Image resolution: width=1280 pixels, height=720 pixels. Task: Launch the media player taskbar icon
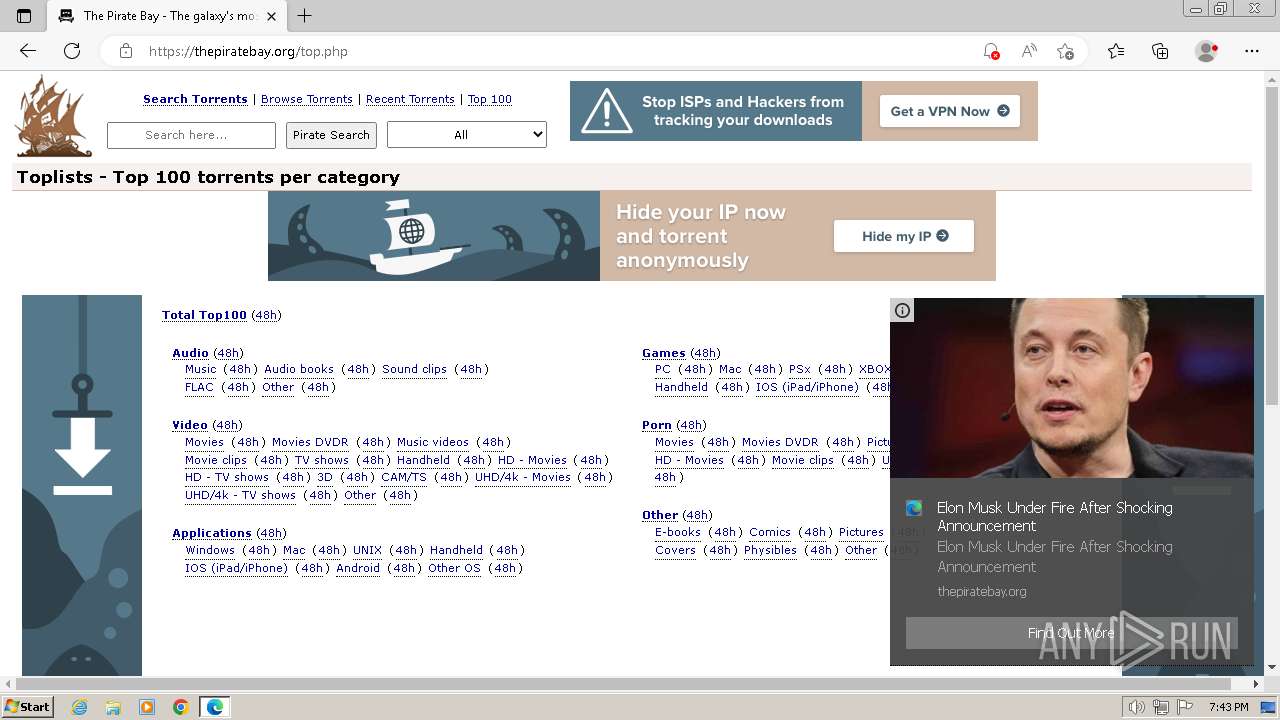[147, 707]
